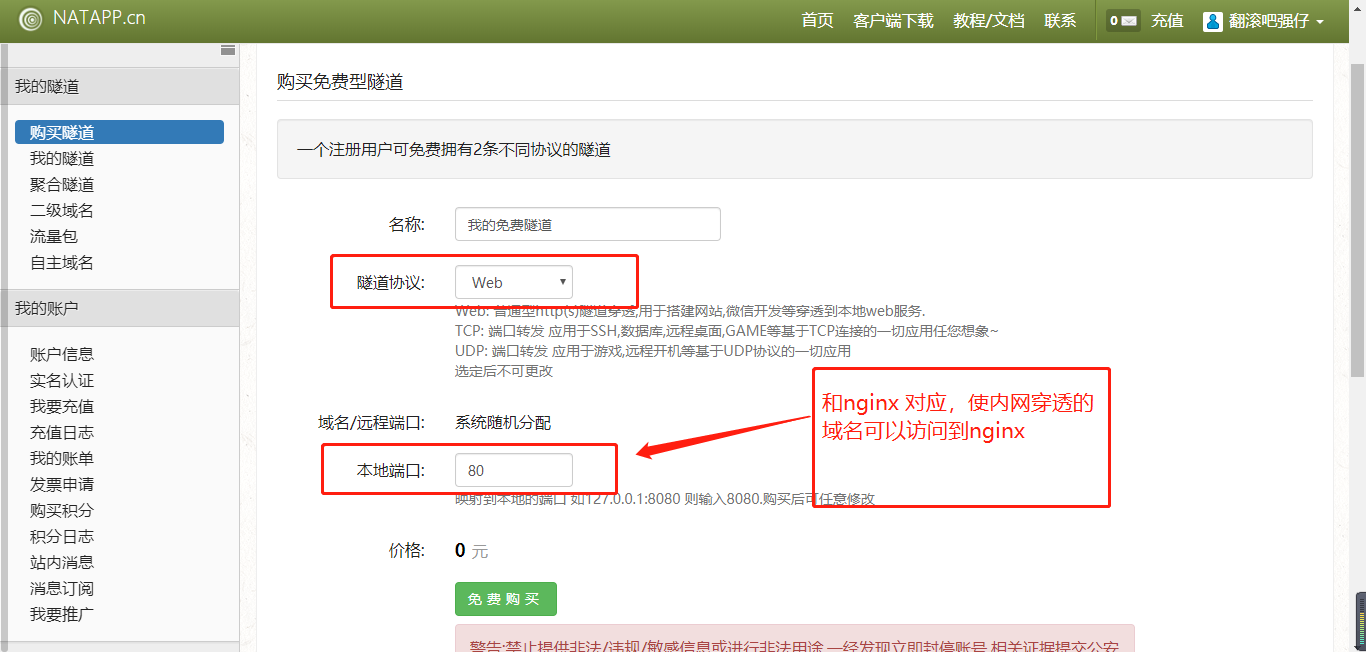The height and width of the screenshot is (652, 1366).
Task: Open 我要充值 sidebar link
Action: pos(62,406)
